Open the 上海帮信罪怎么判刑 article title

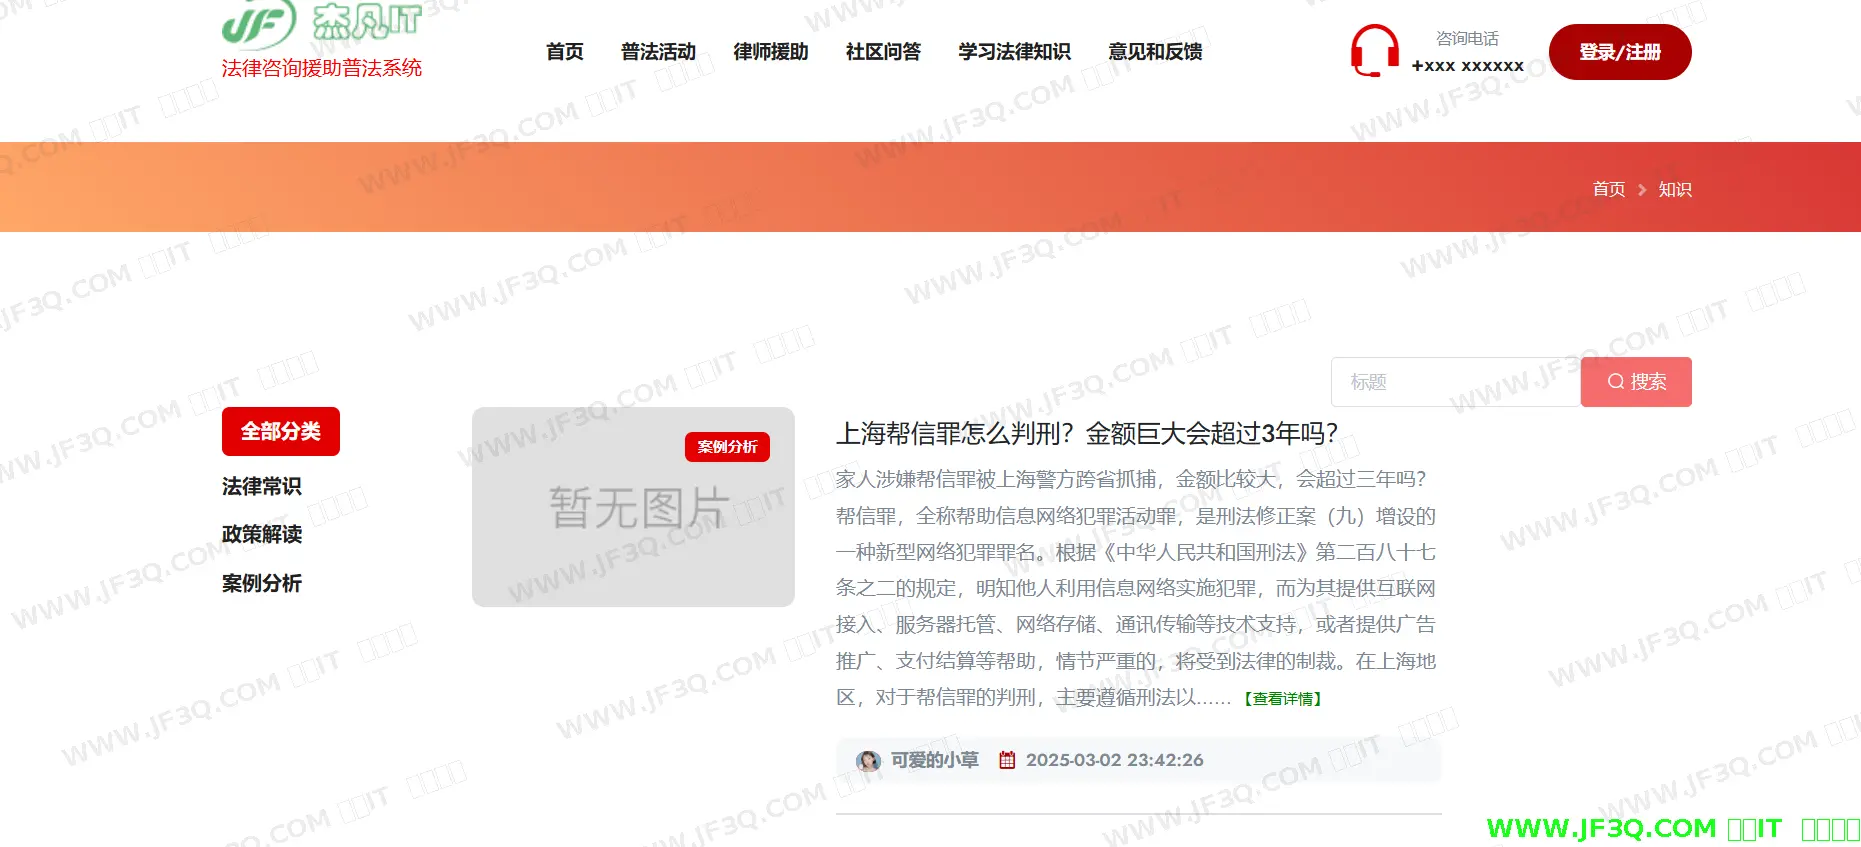point(1086,434)
